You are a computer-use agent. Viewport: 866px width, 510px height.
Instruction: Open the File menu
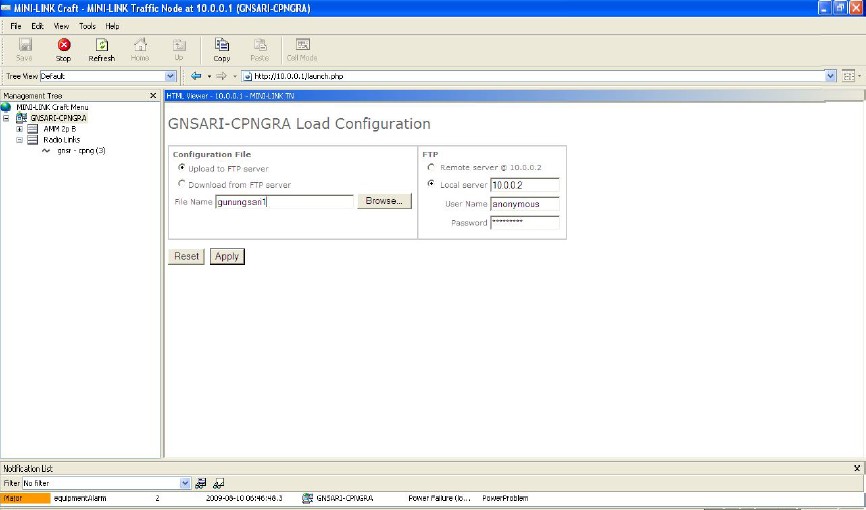coord(16,26)
